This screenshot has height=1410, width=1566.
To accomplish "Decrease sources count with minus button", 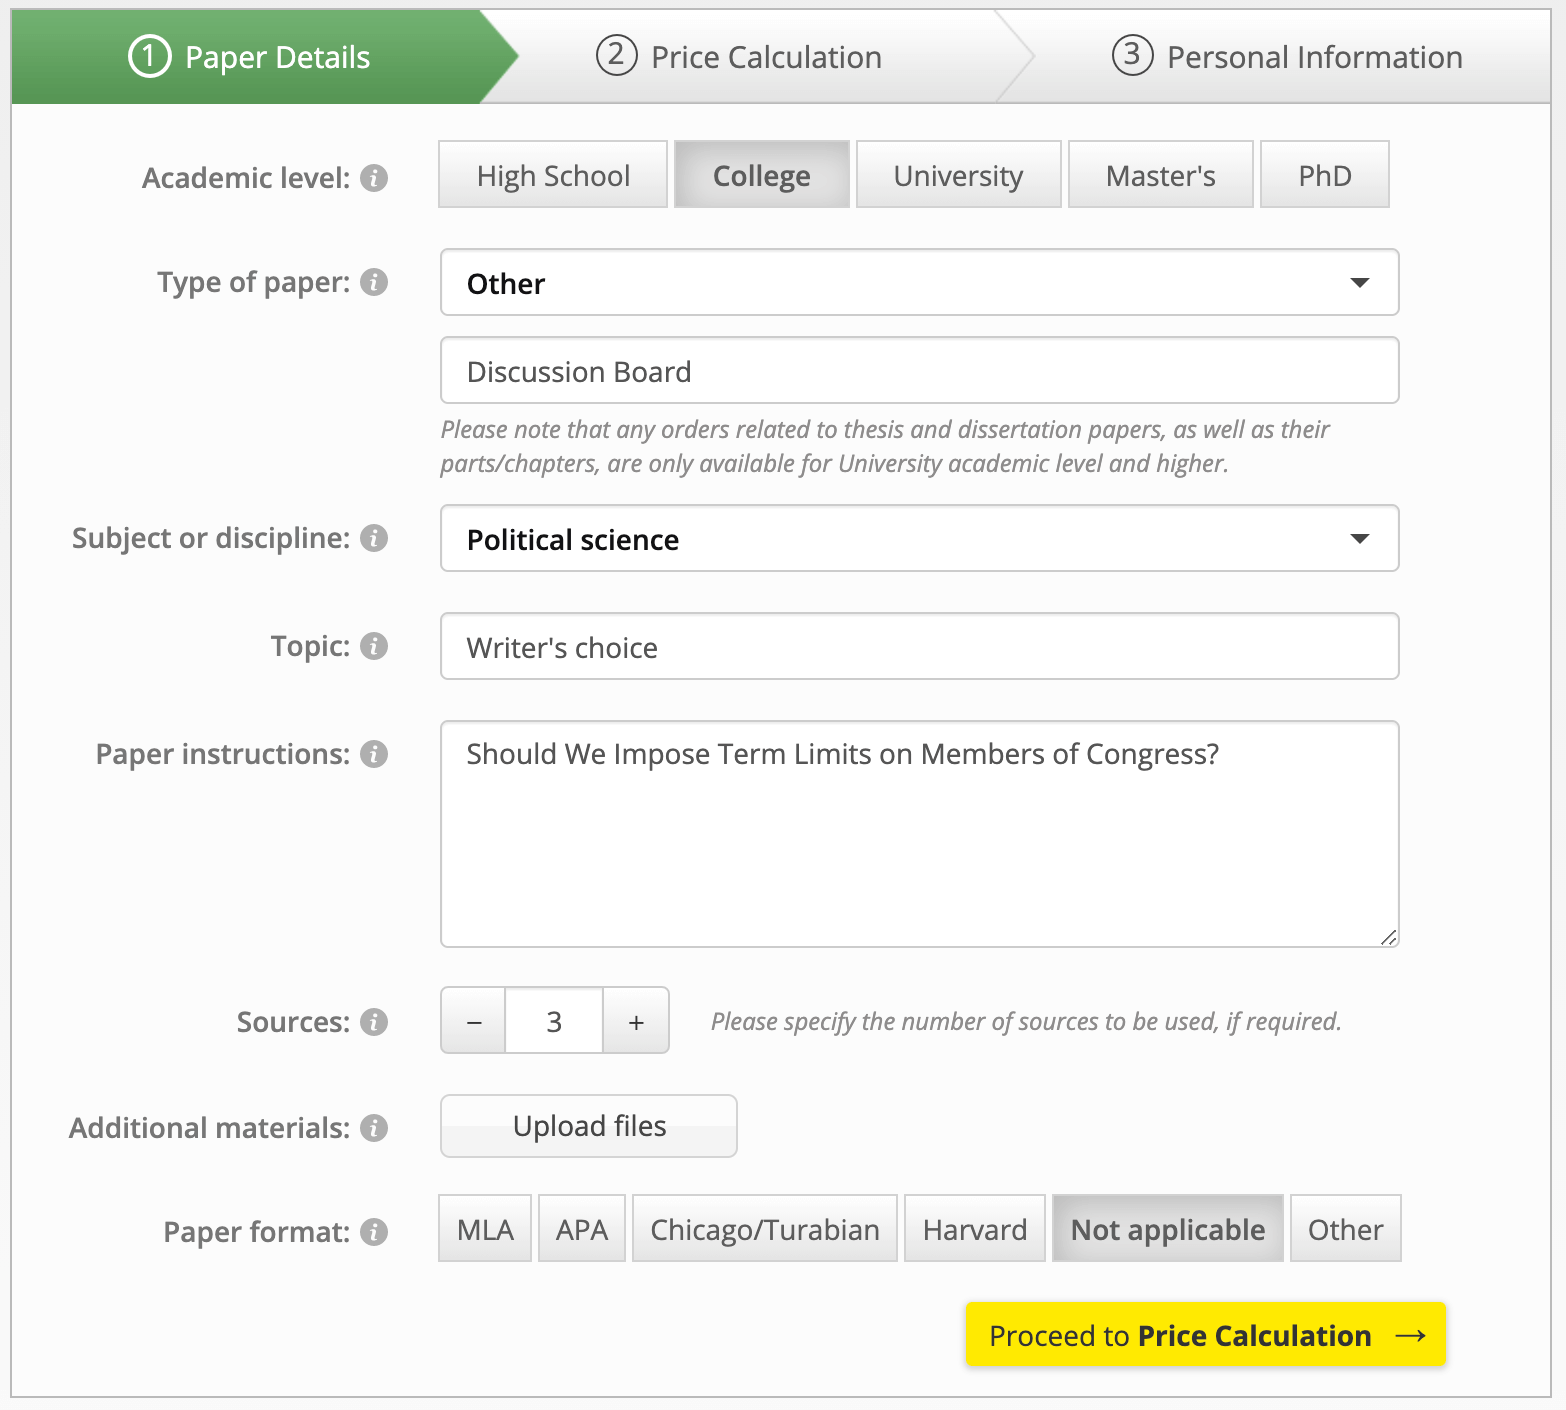I will 474,1021.
